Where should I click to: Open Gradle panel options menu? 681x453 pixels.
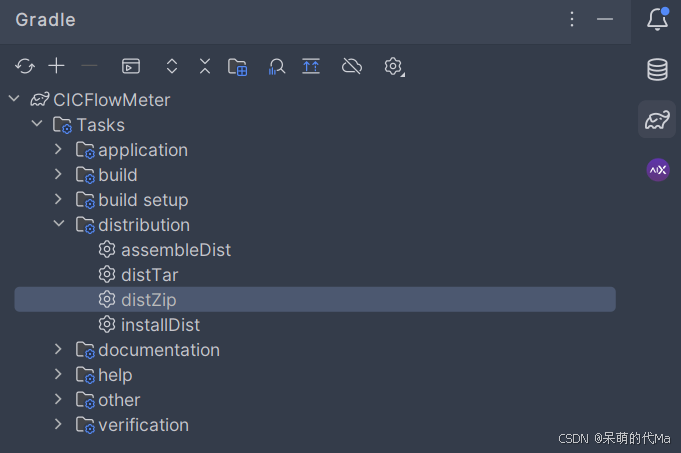[572, 19]
